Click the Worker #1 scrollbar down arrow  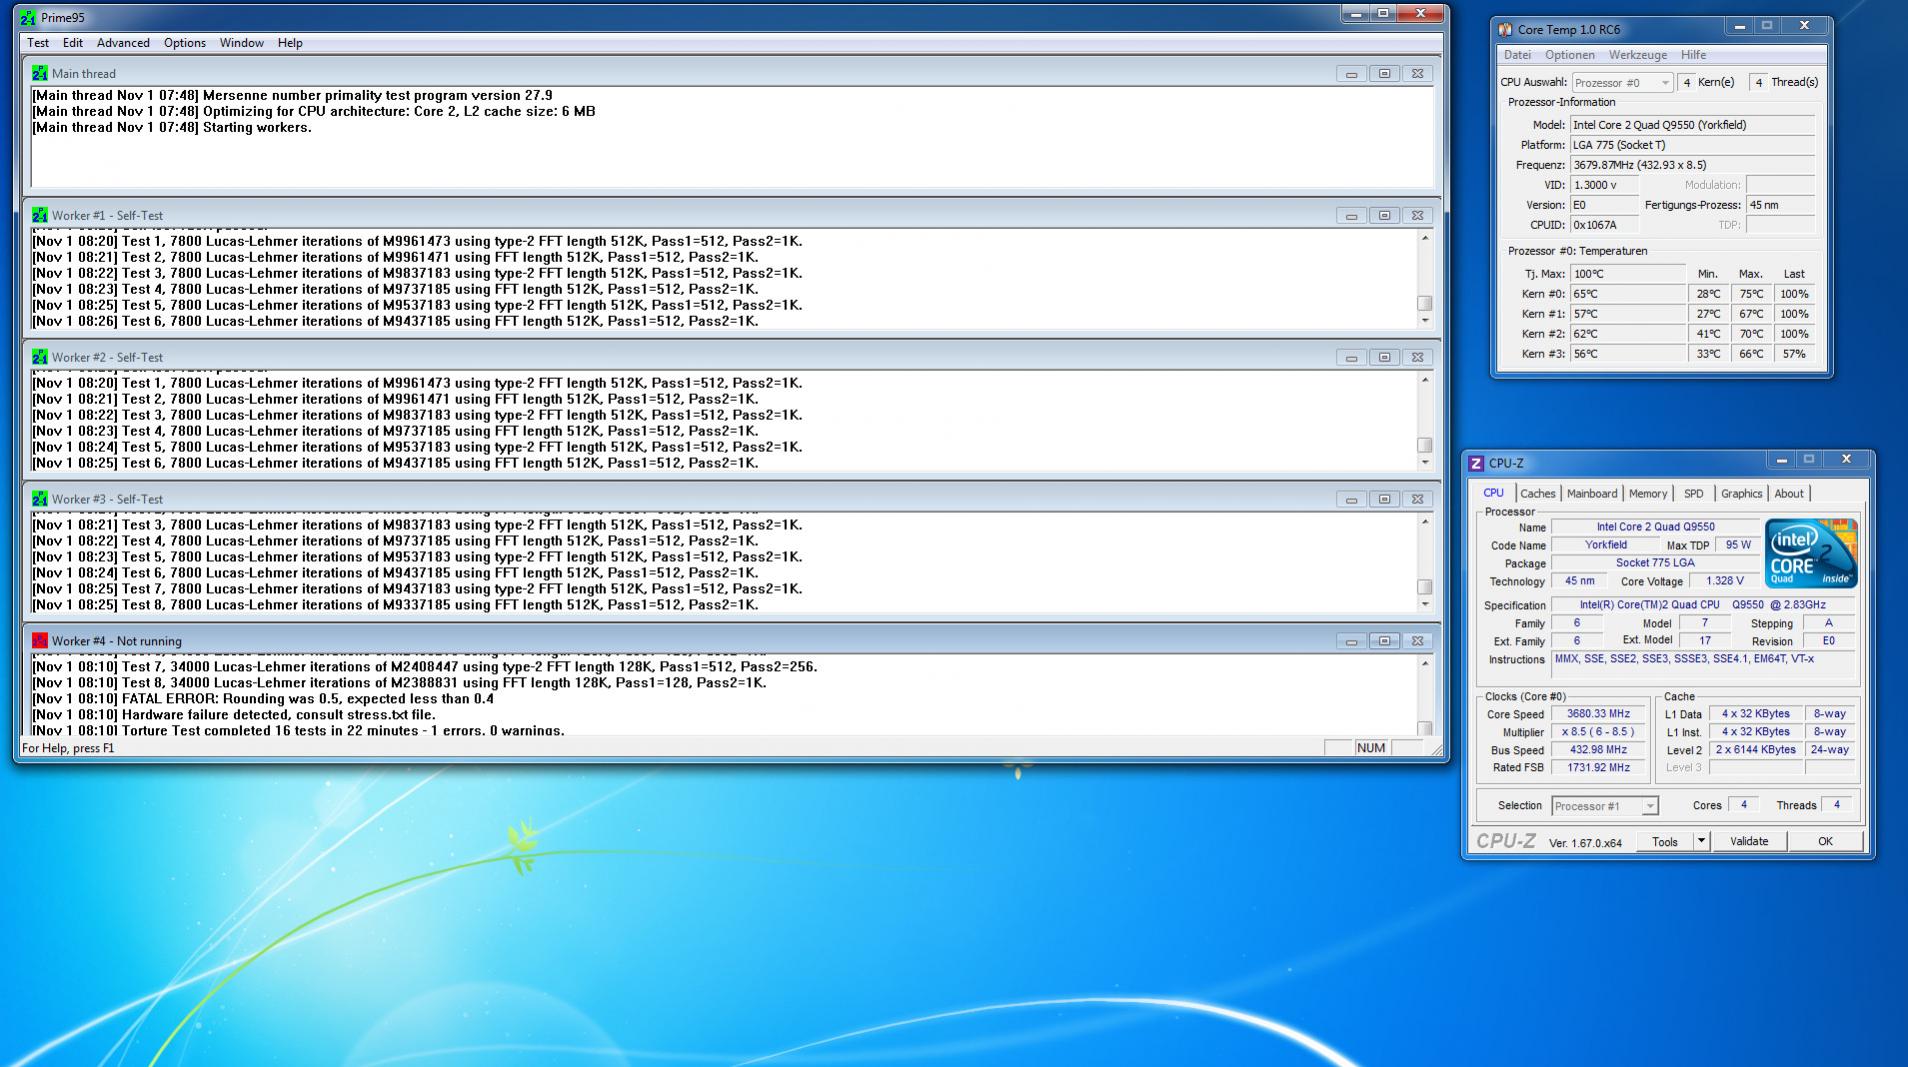tap(1425, 321)
